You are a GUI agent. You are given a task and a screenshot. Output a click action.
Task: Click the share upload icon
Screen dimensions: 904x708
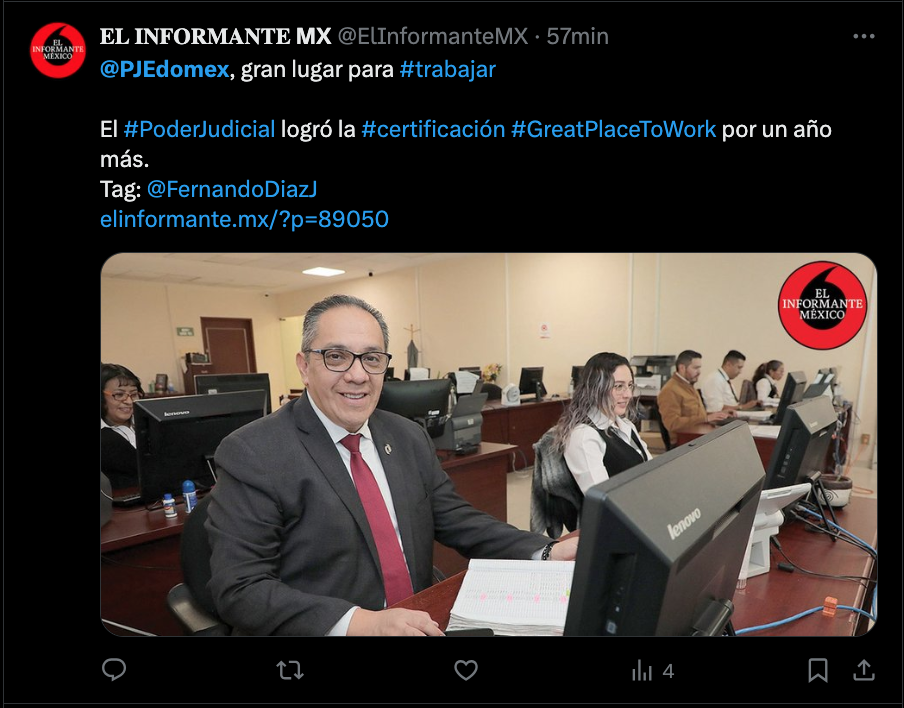864,670
